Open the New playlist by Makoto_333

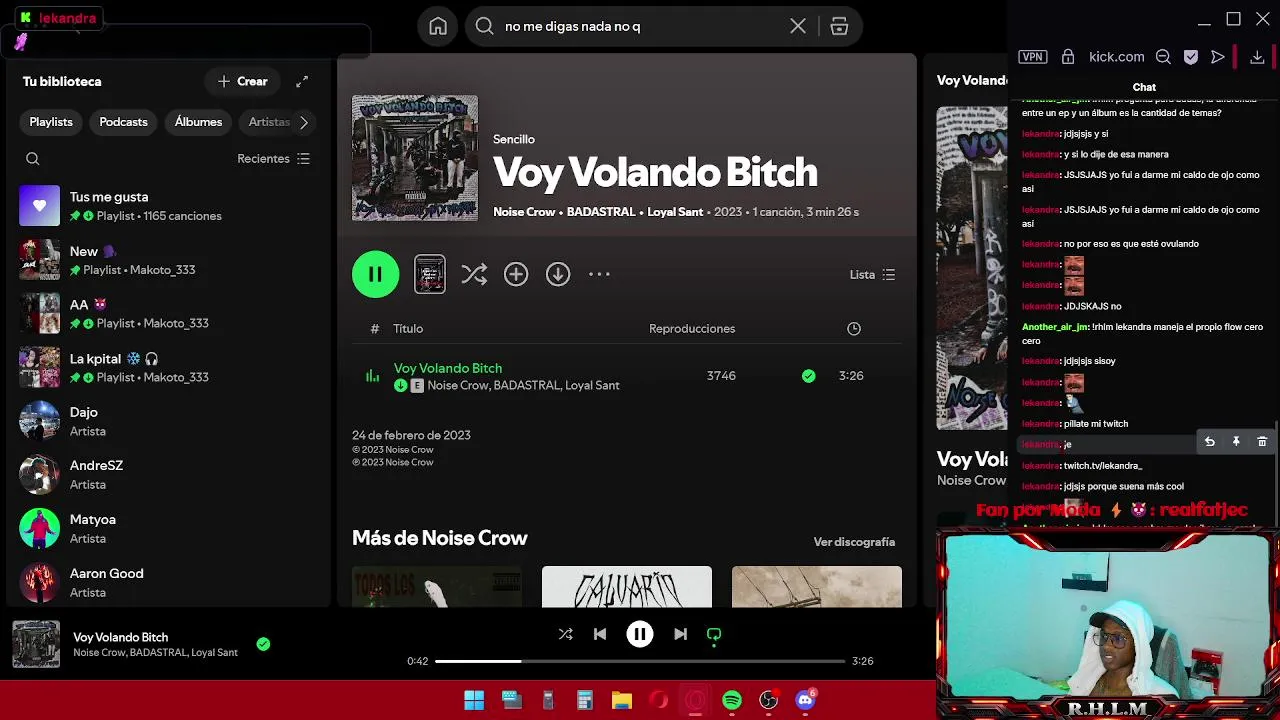click(168, 260)
